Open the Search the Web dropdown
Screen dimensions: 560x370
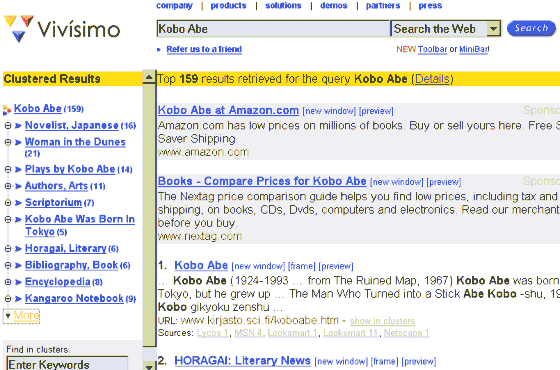point(494,29)
